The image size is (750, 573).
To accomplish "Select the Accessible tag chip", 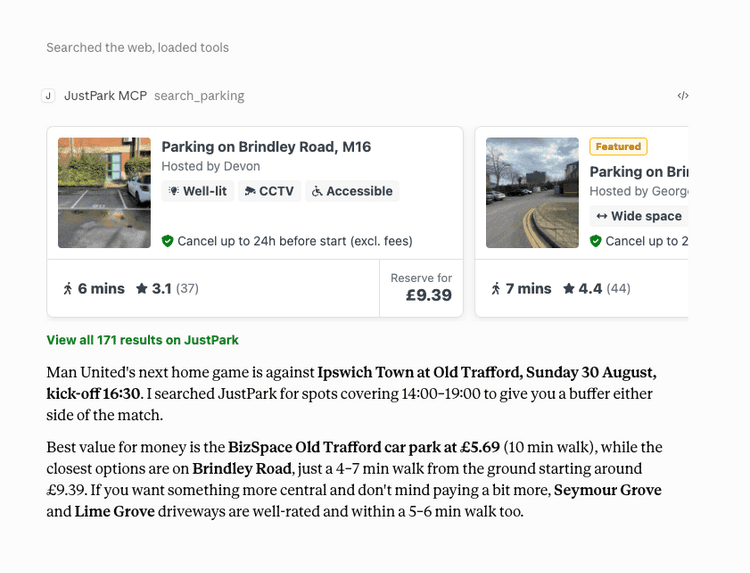I will point(352,191).
